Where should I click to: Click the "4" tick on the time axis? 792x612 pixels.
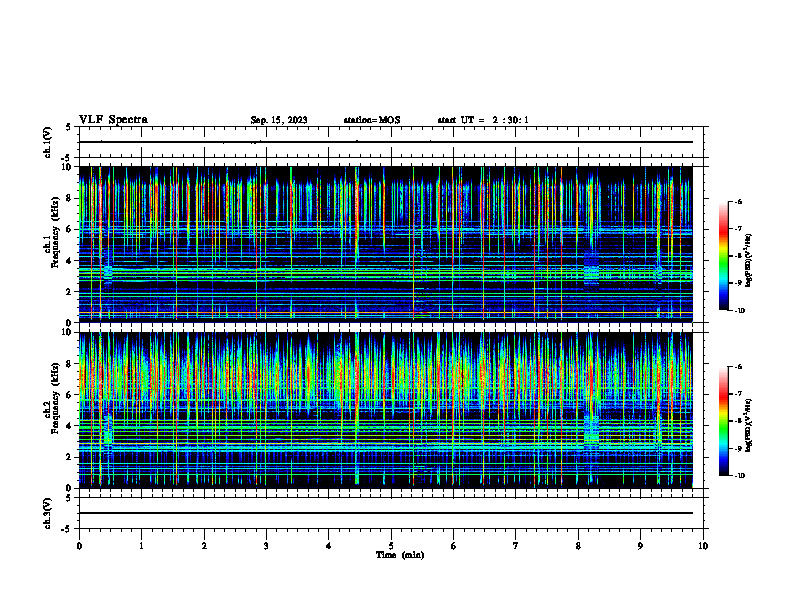pos(329,546)
